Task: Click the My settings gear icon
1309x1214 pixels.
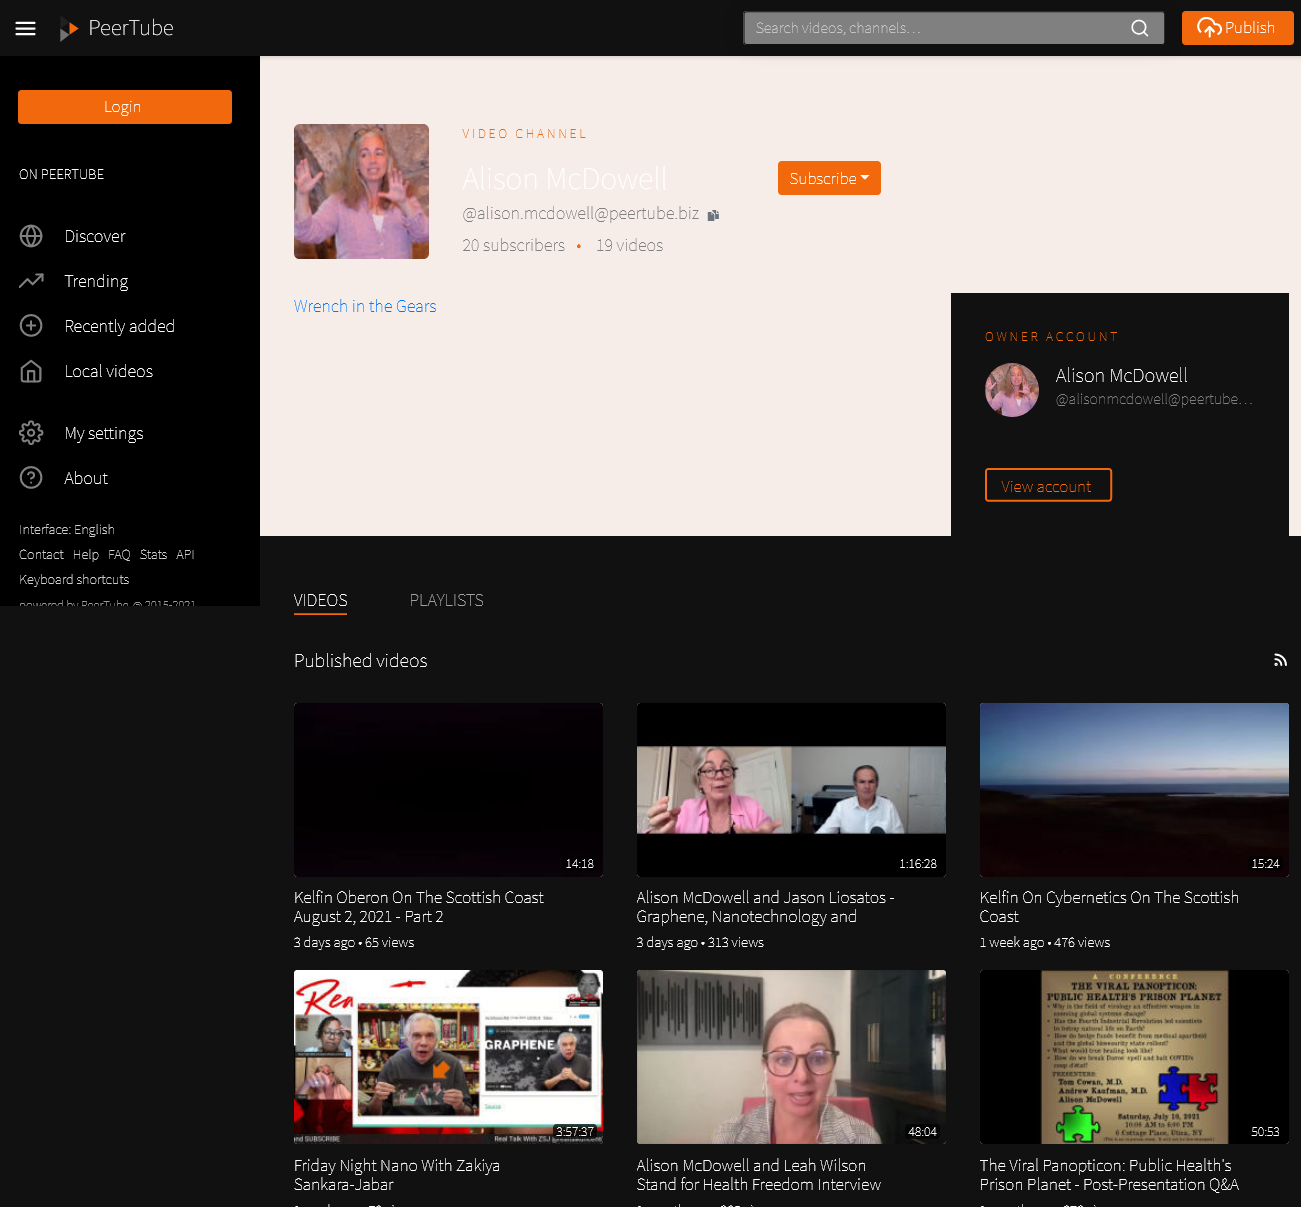Action: pyautogui.click(x=31, y=433)
